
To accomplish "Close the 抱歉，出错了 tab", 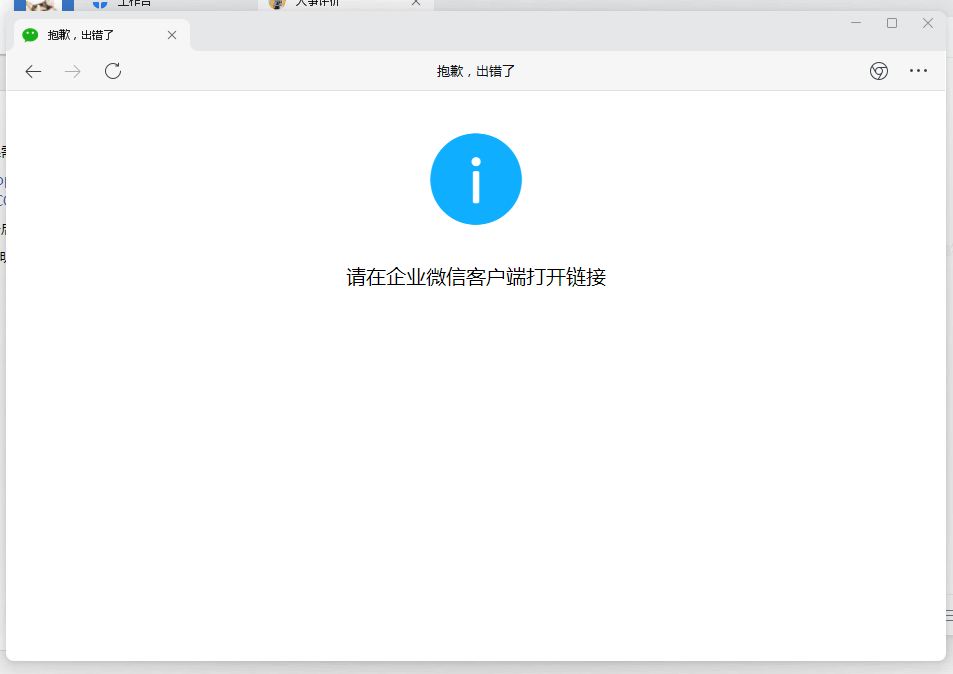I will (x=172, y=35).
